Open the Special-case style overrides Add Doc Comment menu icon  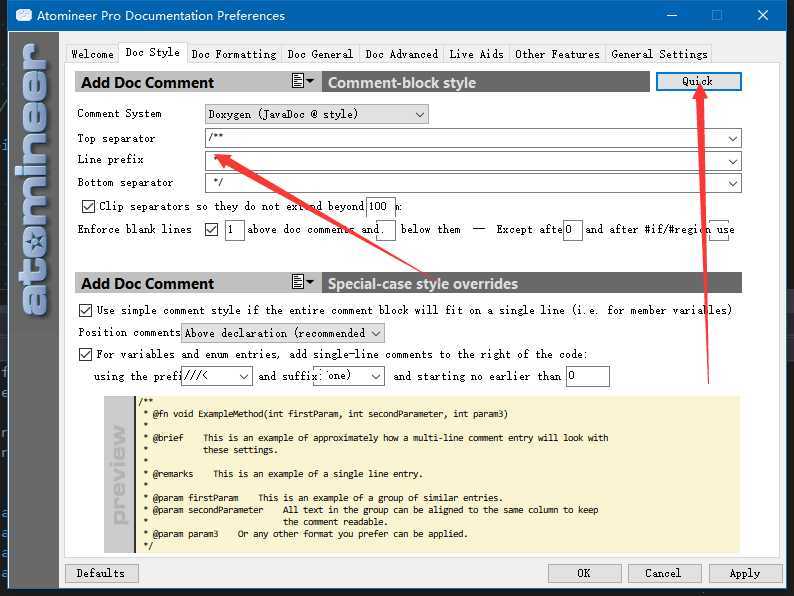(303, 282)
